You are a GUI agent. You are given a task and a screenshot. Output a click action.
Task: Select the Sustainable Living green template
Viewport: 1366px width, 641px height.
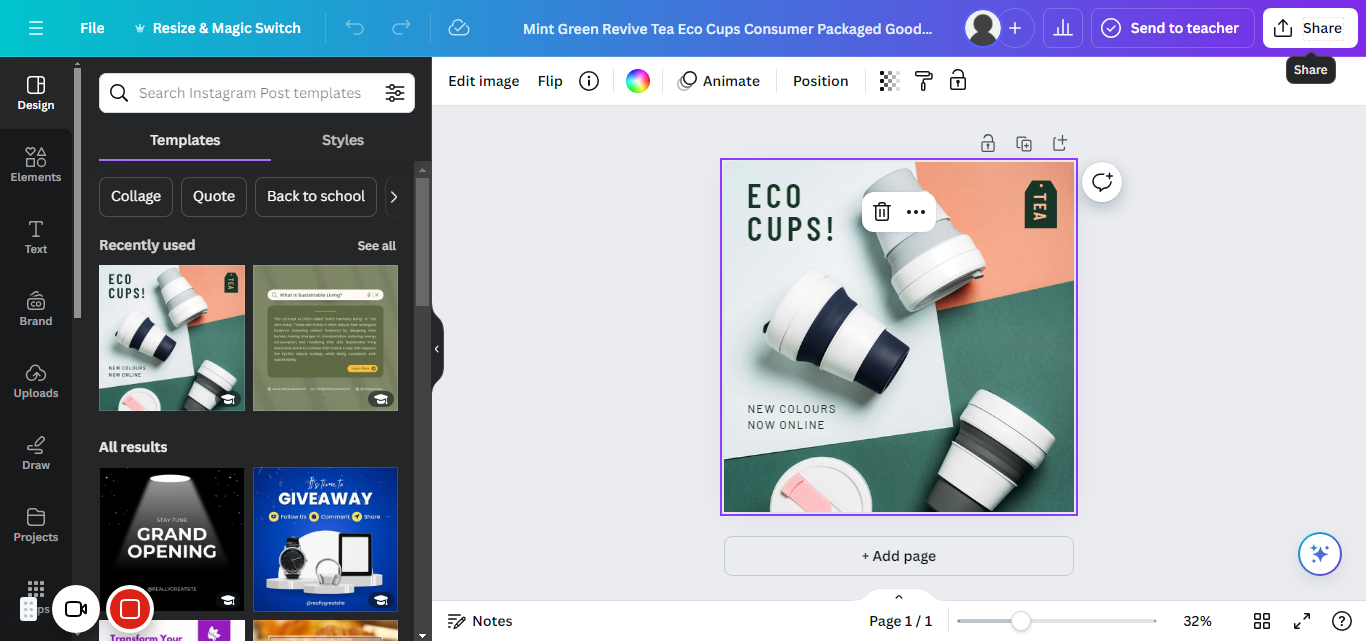(325, 338)
